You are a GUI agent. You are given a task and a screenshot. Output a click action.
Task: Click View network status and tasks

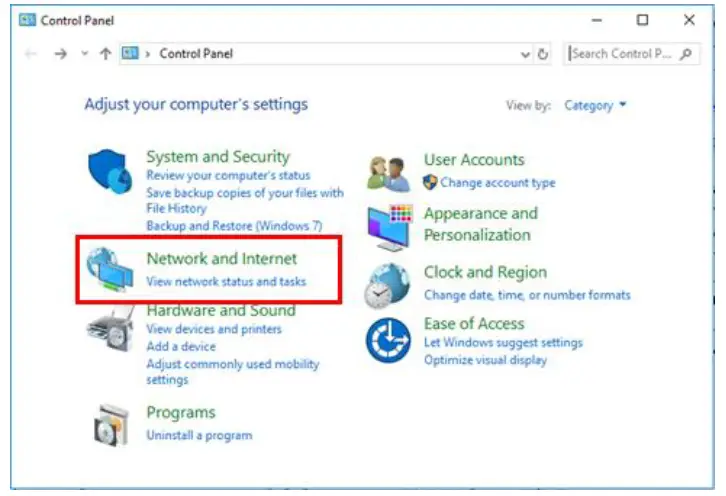(x=226, y=282)
